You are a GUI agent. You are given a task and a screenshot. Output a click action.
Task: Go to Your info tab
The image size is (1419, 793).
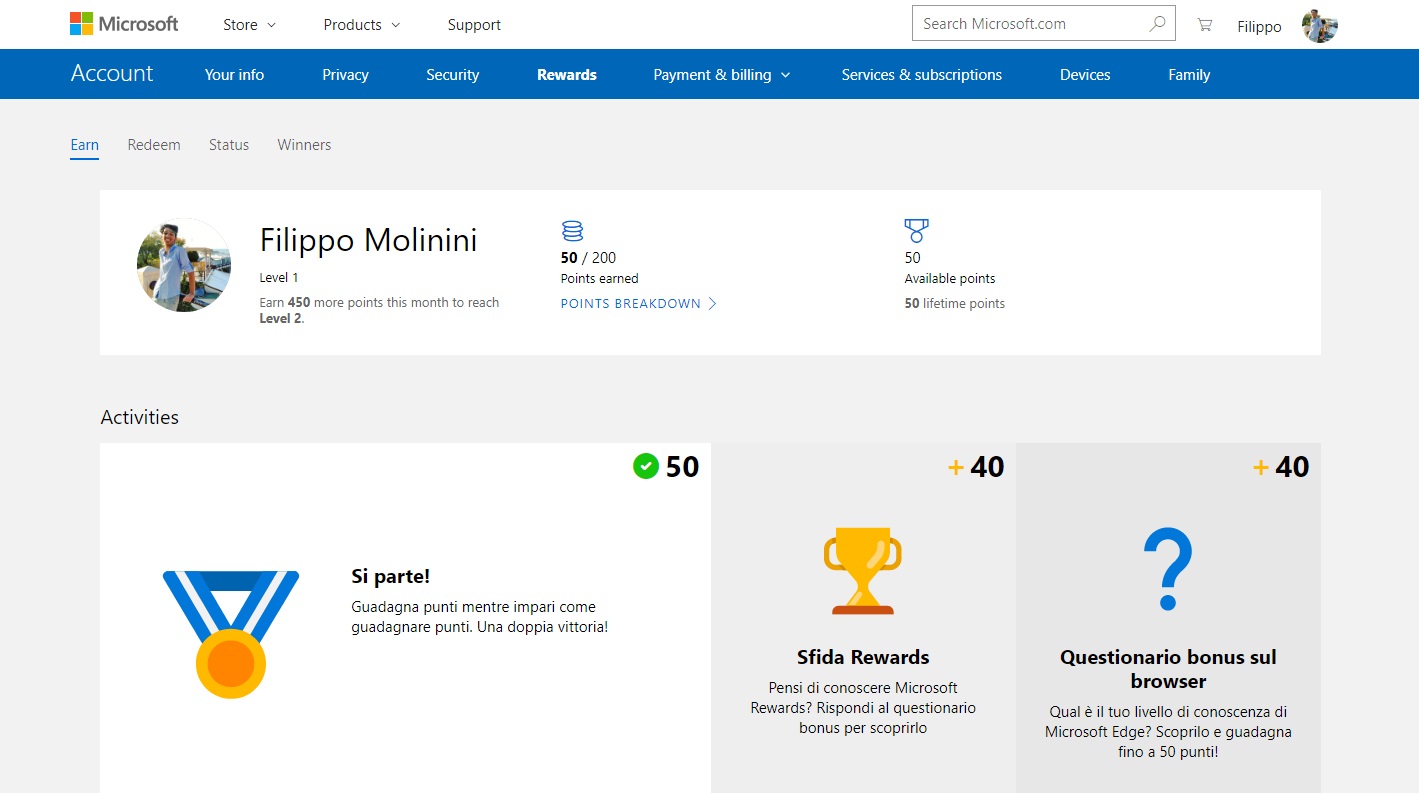point(234,75)
